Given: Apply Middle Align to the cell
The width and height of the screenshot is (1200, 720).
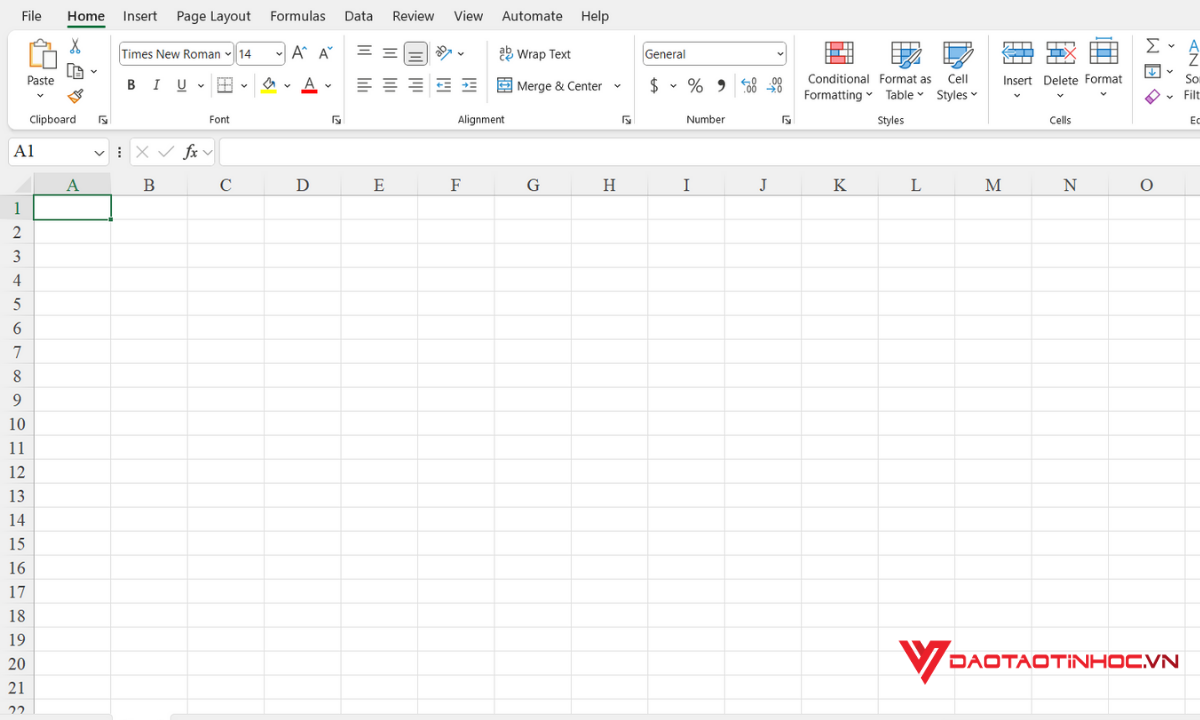Looking at the screenshot, I should [x=390, y=53].
